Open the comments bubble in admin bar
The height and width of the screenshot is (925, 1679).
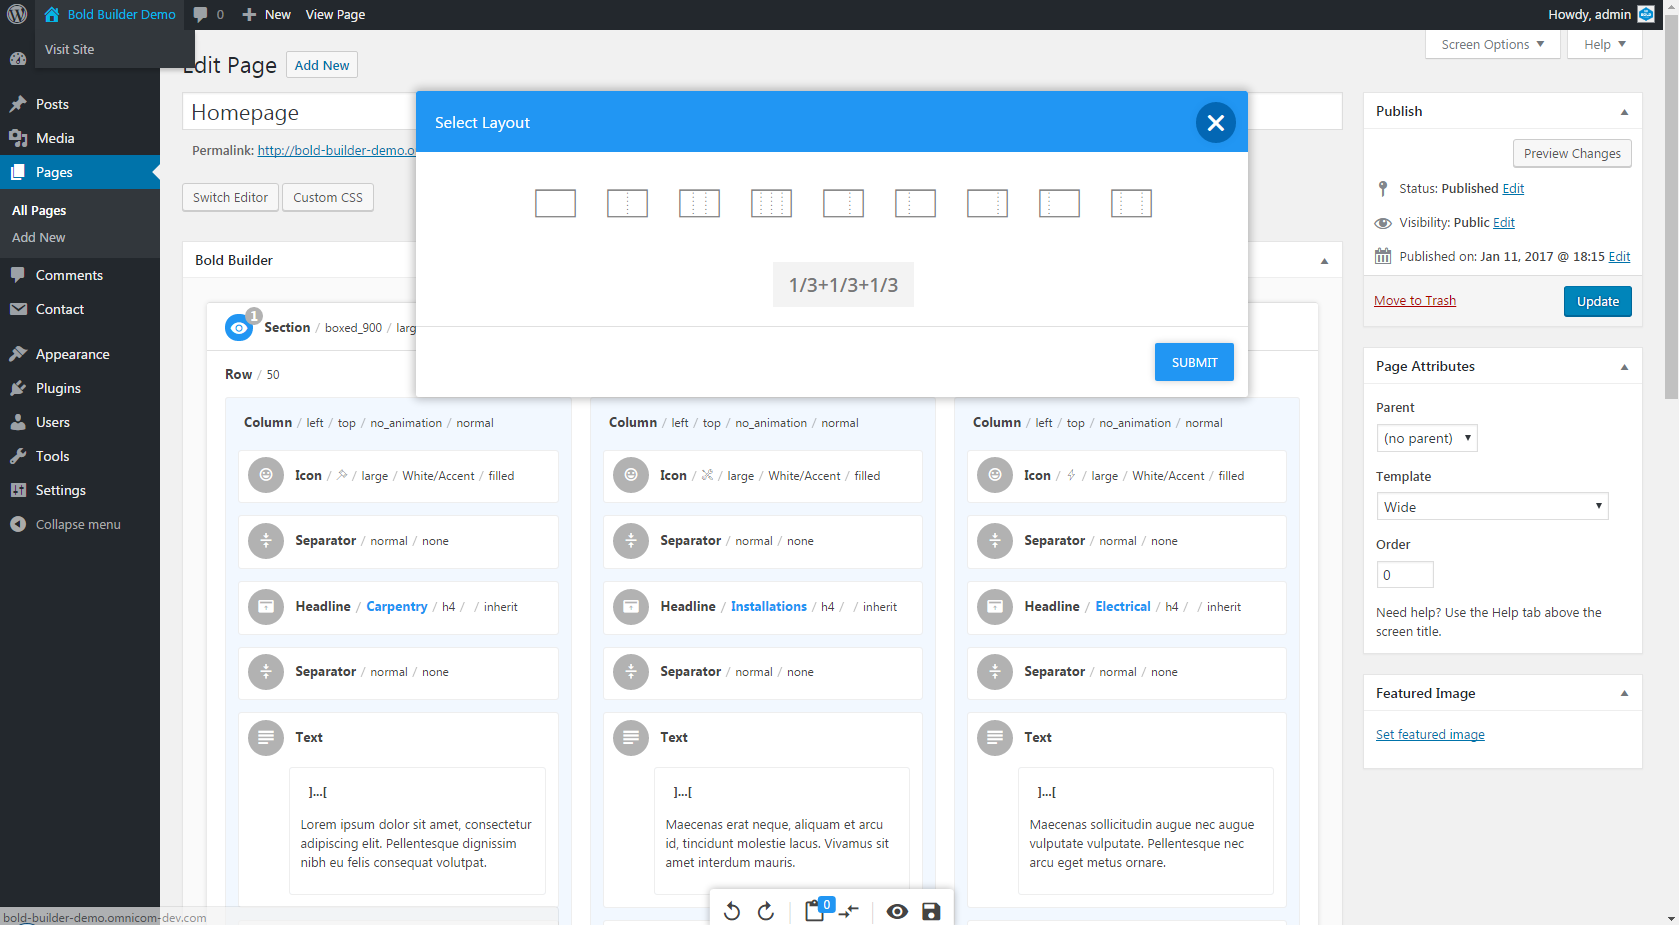208,14
